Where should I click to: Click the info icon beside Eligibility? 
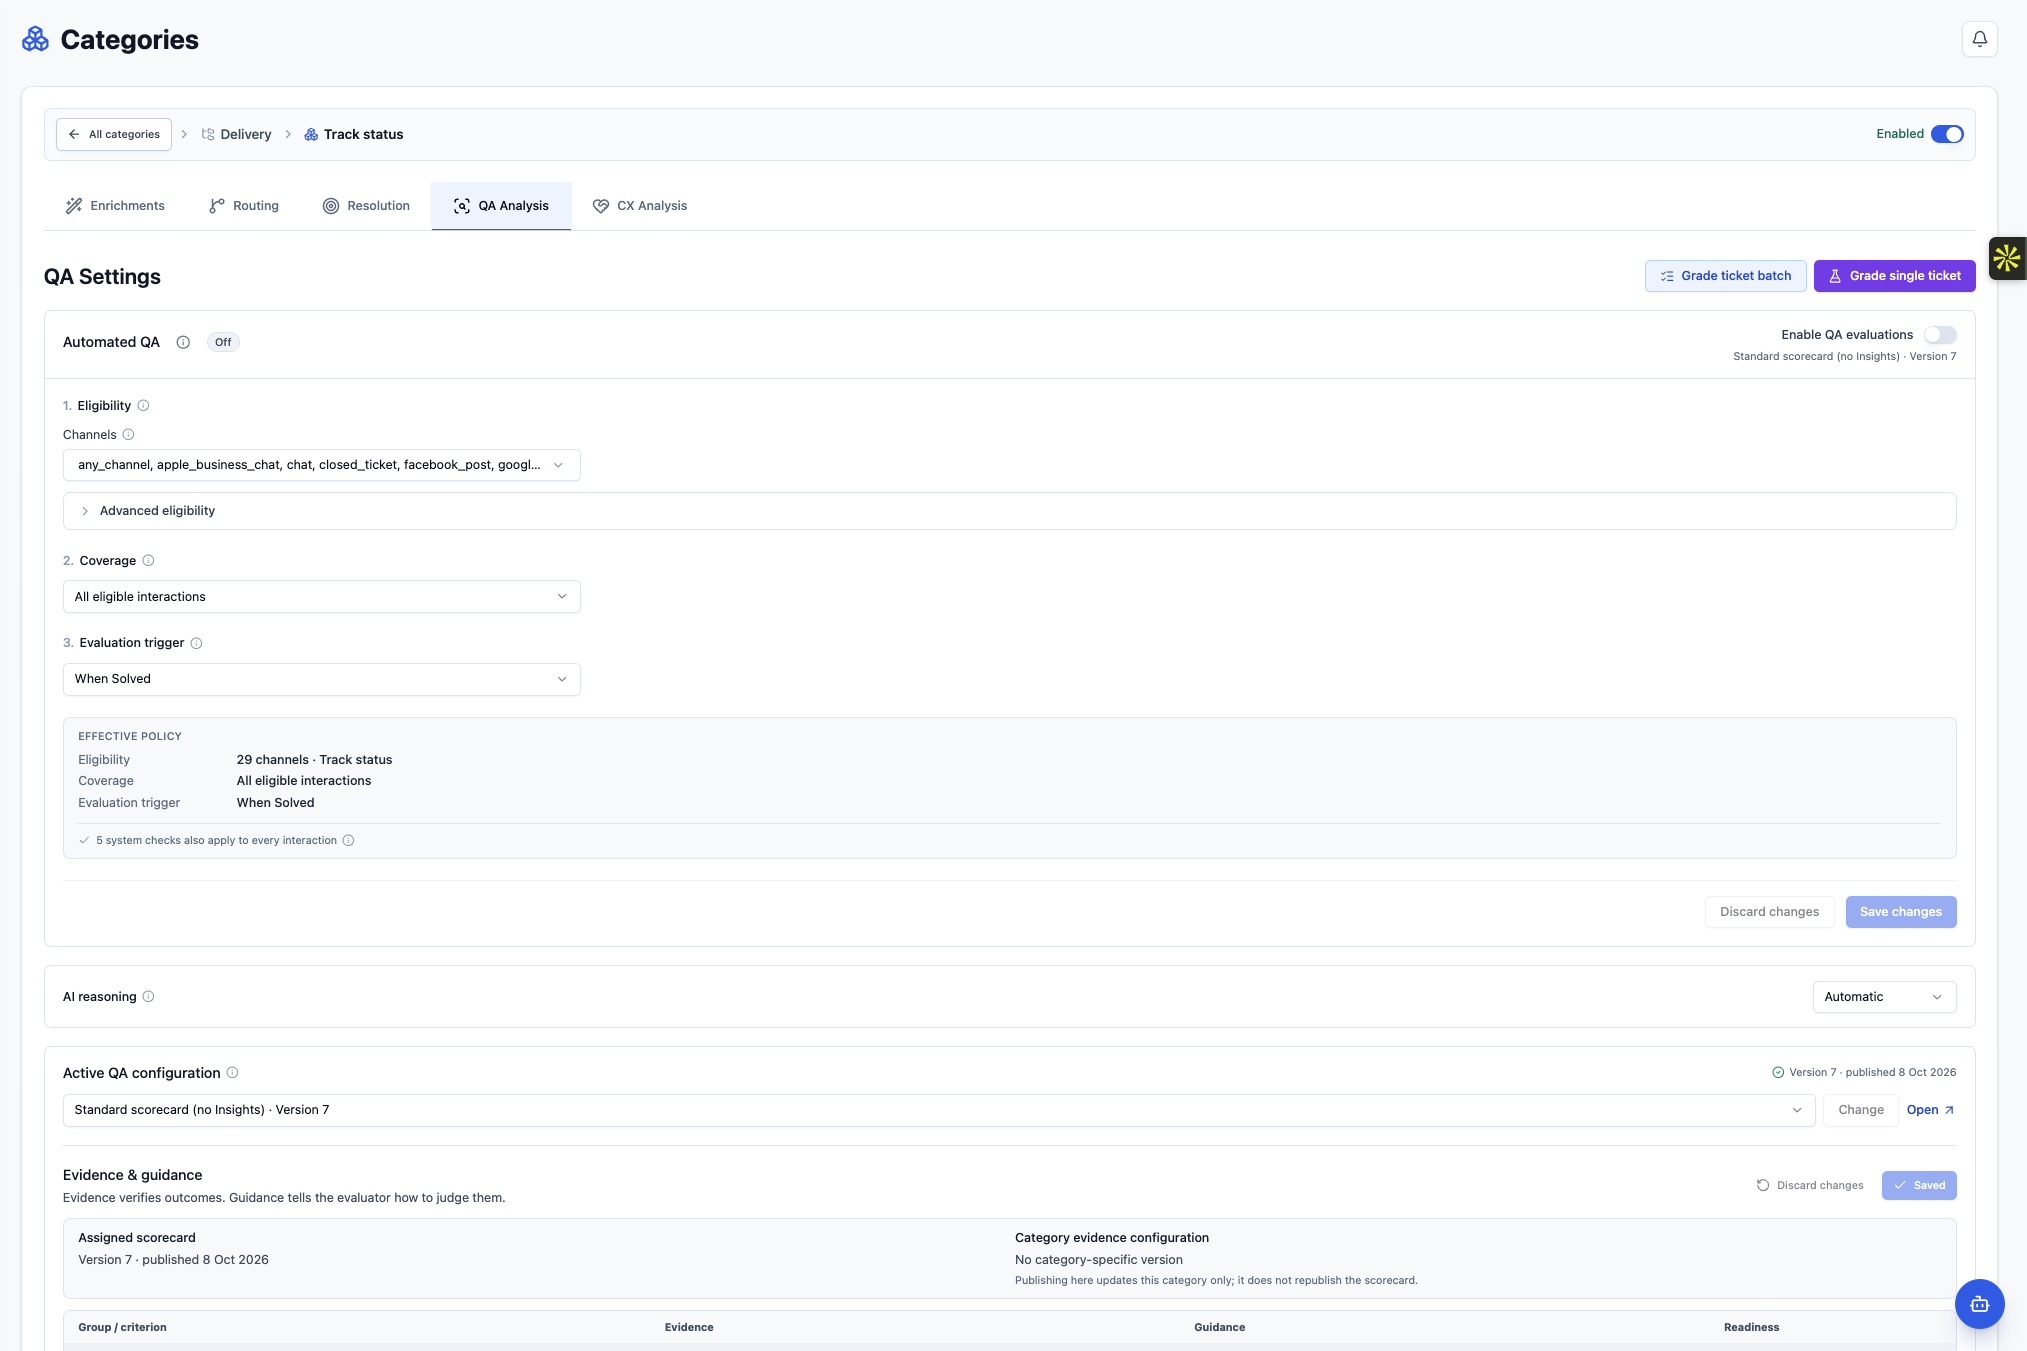pyautogui.click(x=143, y=406)
